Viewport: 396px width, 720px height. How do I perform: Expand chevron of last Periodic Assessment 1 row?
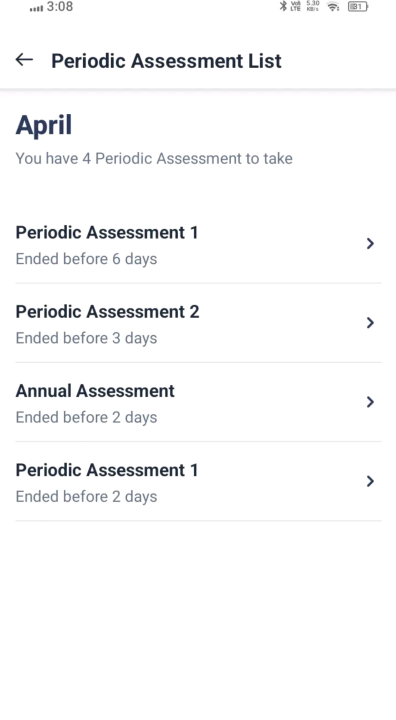370,481
